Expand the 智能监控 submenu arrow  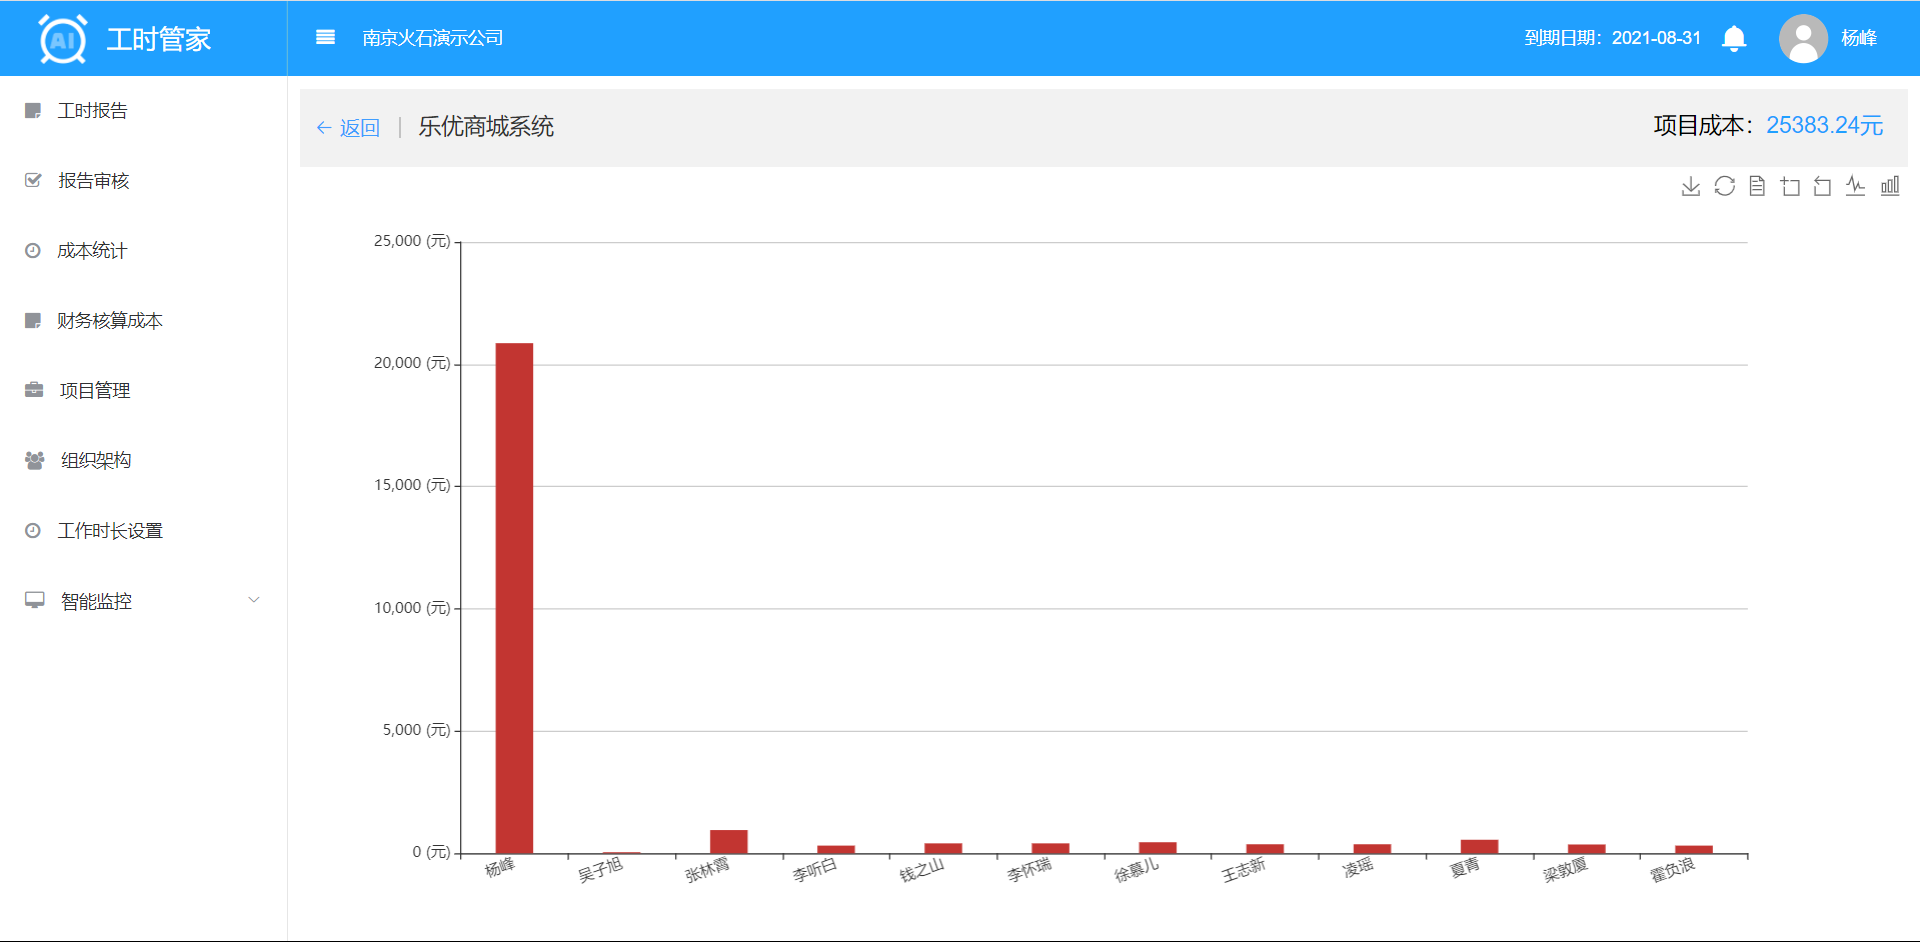(x=254, y=600)
